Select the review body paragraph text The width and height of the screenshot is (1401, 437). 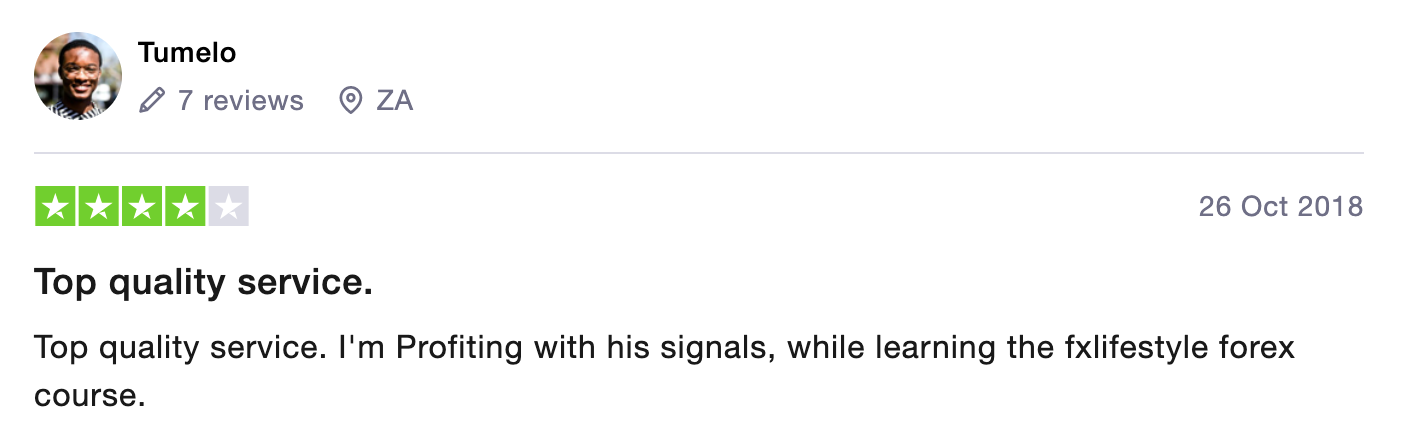(665, 372)
